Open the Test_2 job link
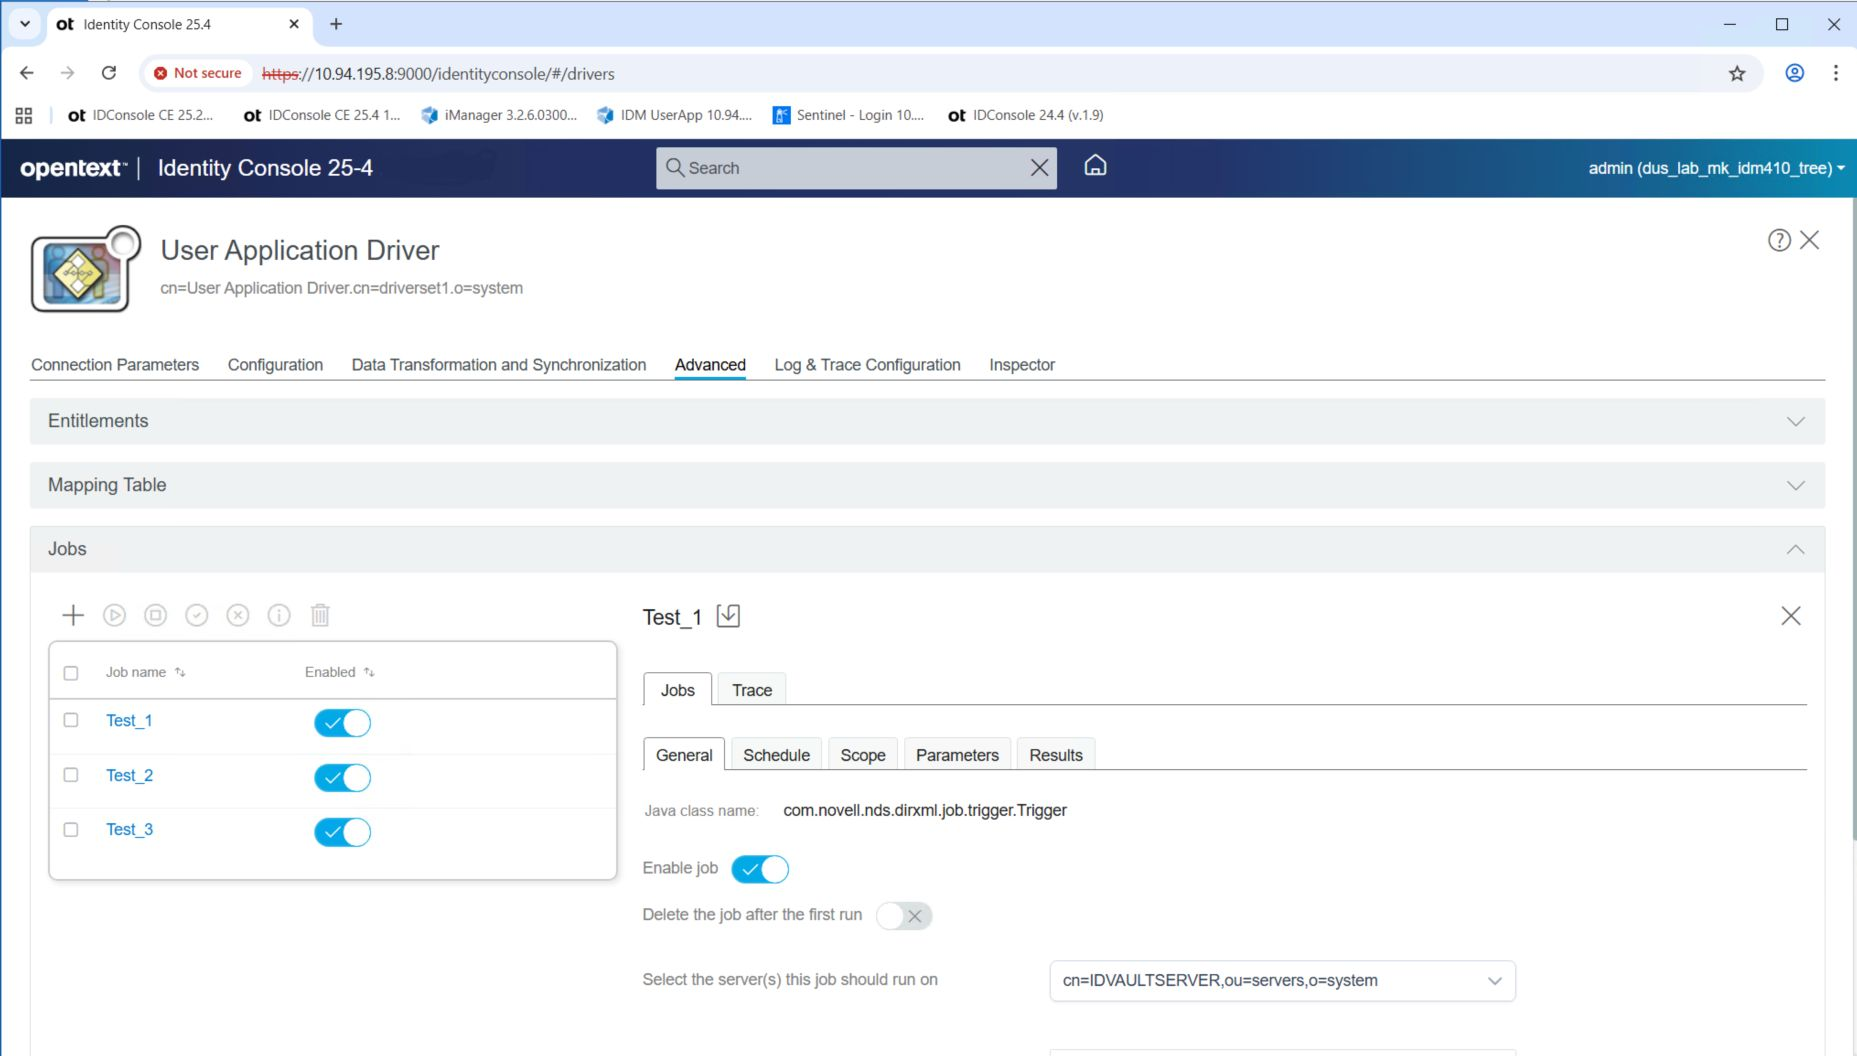The image size is (1857, 1056). coord(129,775)
